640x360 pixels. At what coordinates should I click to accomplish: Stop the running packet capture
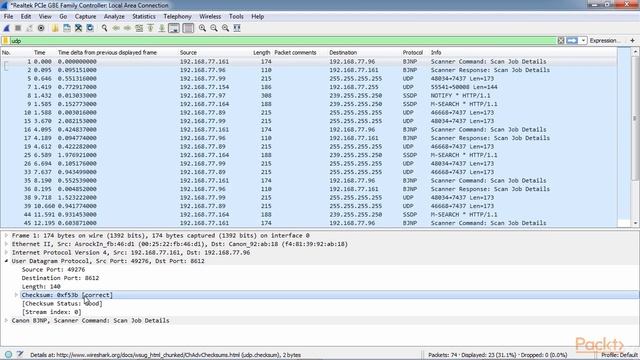point(18,28)
